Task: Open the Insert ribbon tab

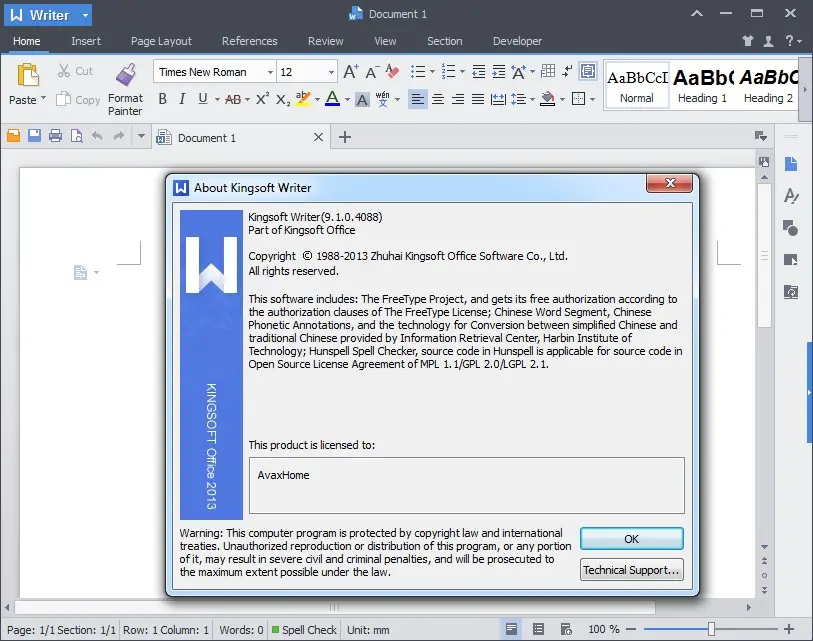Action: pyautogui.click(x=86, y=41)
